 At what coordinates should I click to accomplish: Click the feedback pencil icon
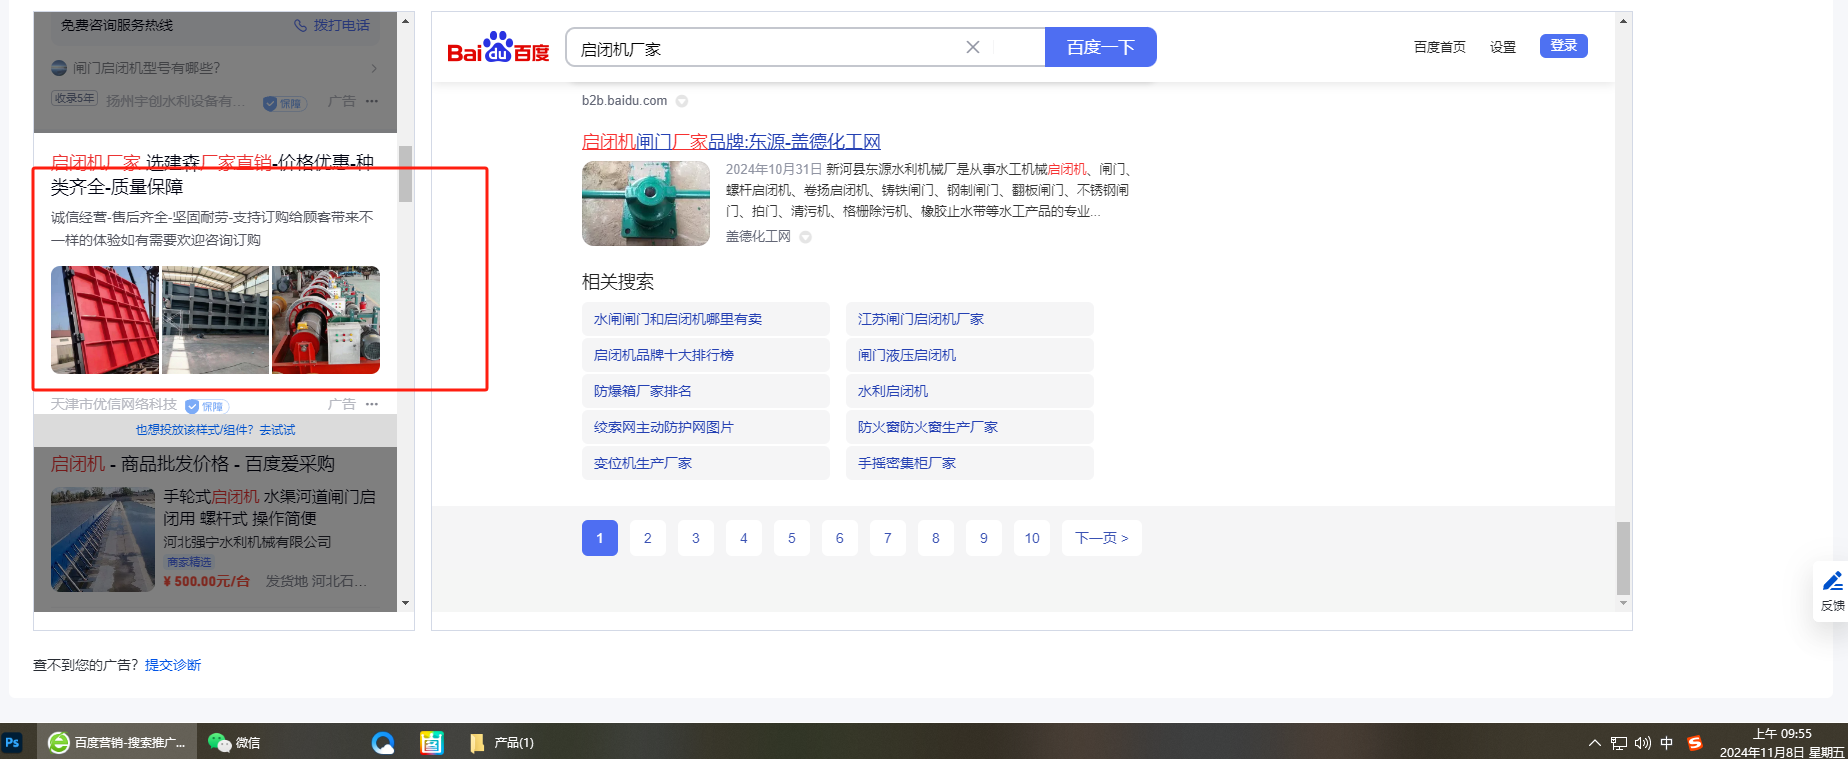click(1832, 582)
